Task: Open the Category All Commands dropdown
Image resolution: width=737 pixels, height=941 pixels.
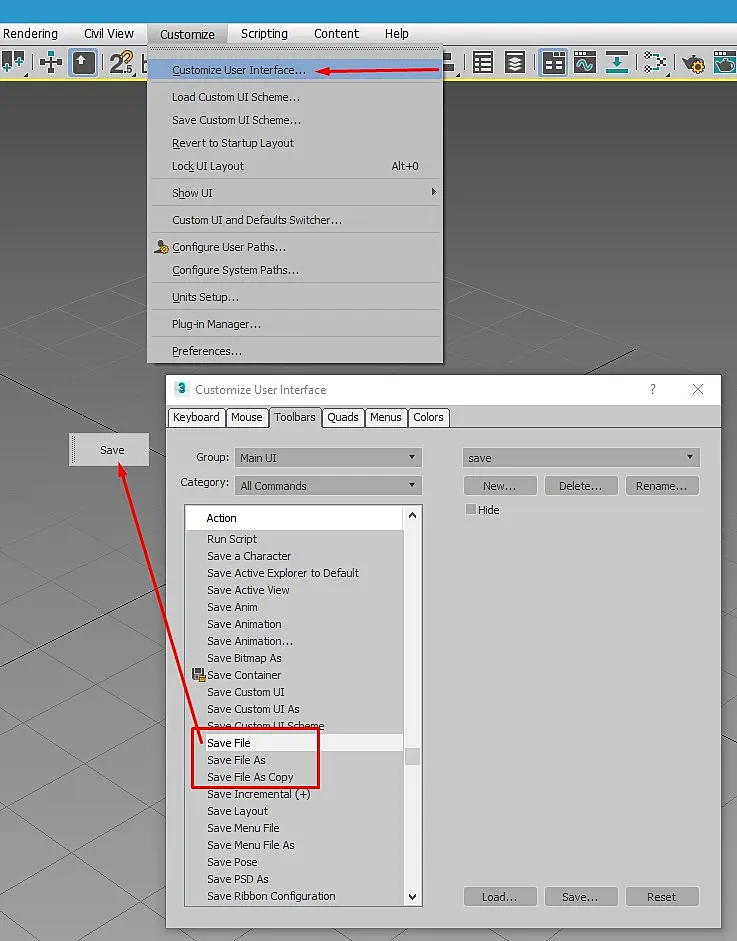Action: pos(328,486)
